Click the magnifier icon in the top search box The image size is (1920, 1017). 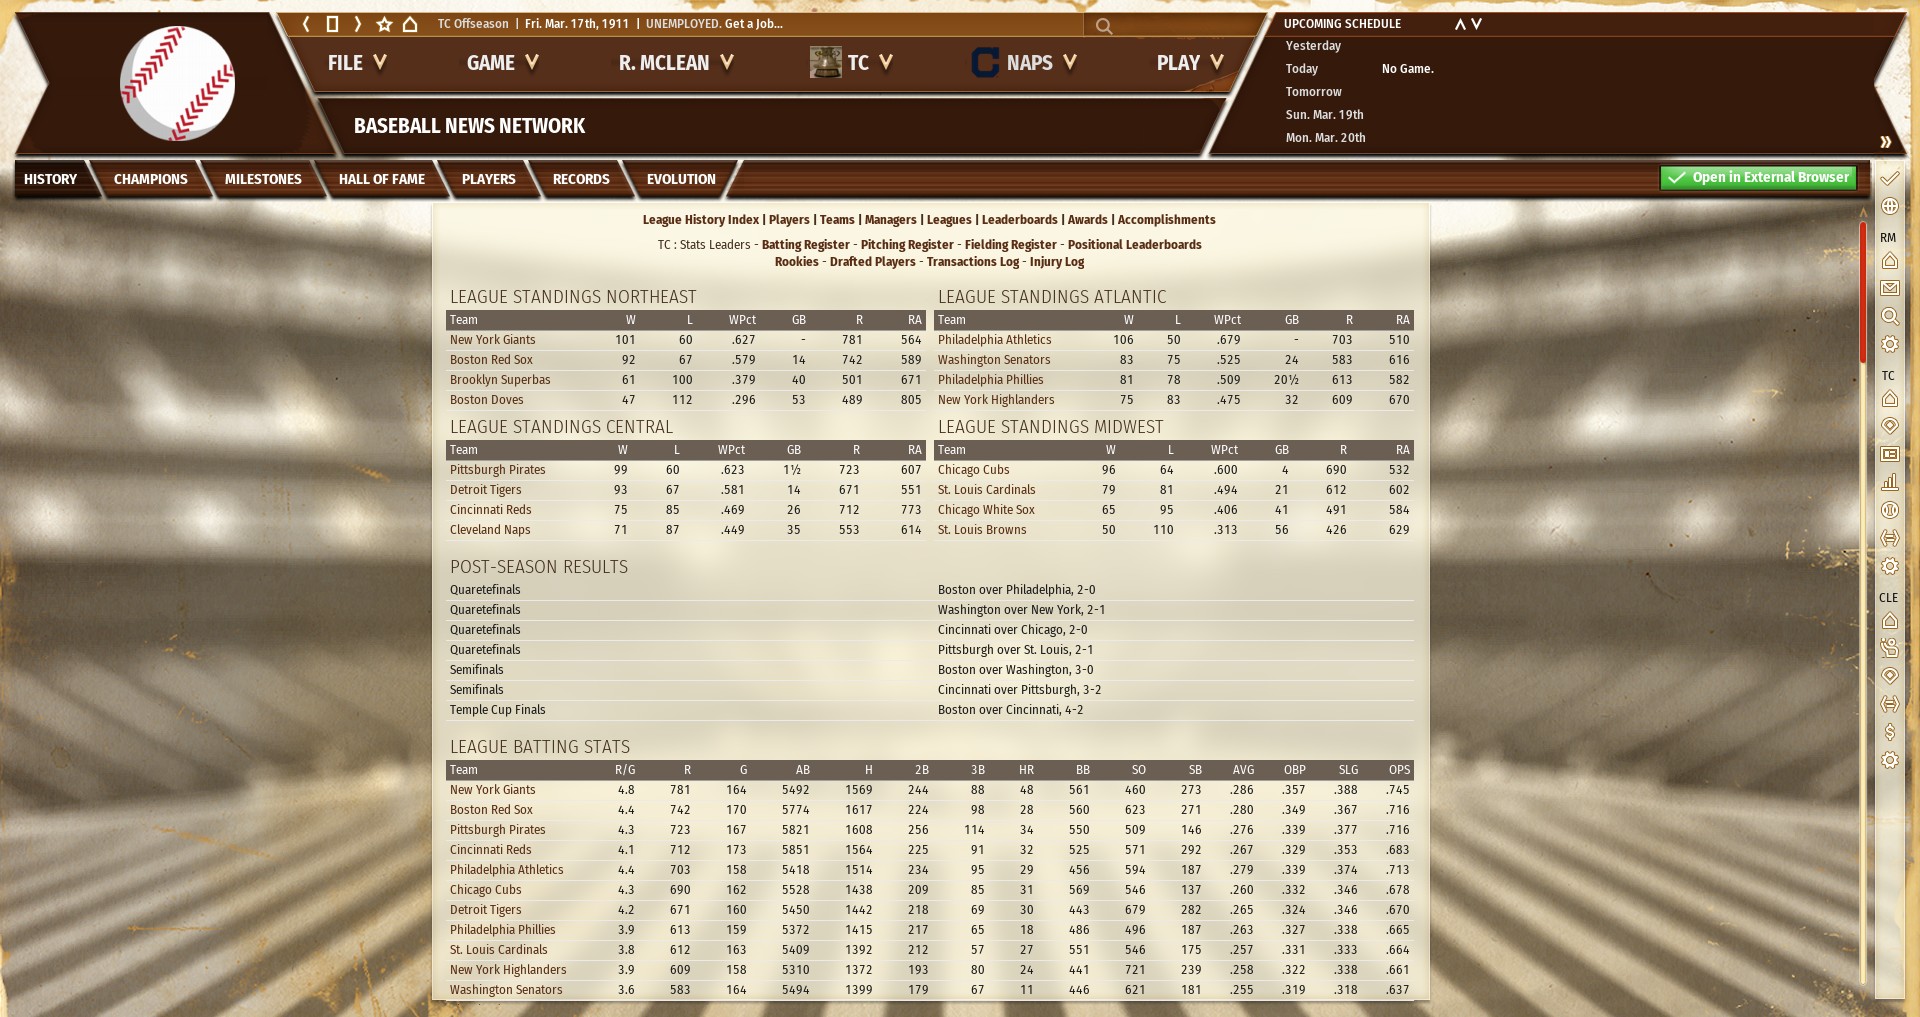1104,26
